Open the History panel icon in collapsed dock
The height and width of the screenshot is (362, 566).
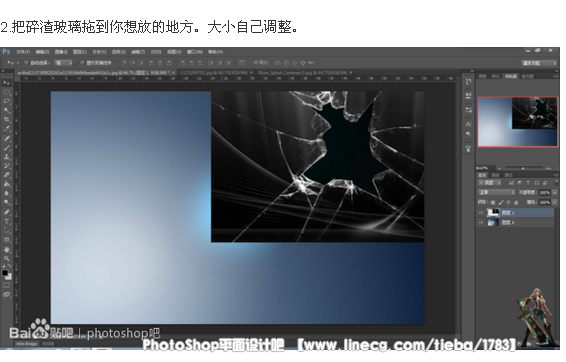pyautogui.click(x=468, y=82)
